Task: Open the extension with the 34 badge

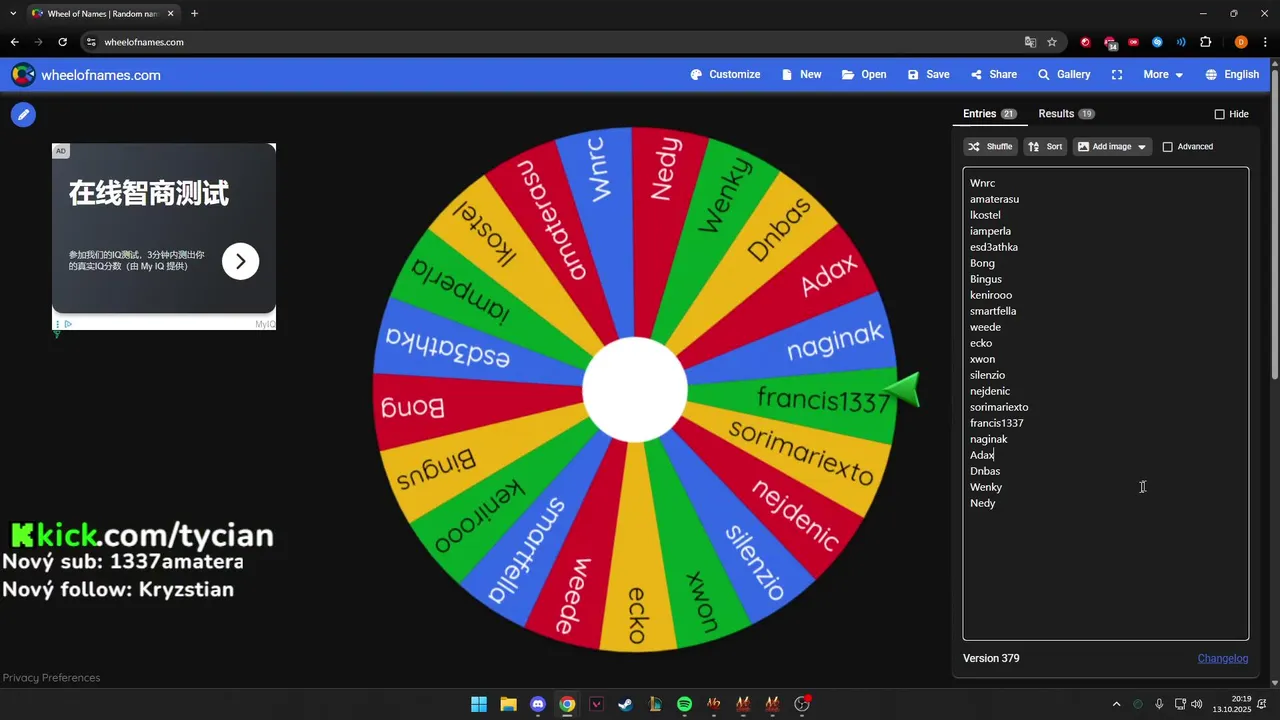Action: tap(1110, 42)
